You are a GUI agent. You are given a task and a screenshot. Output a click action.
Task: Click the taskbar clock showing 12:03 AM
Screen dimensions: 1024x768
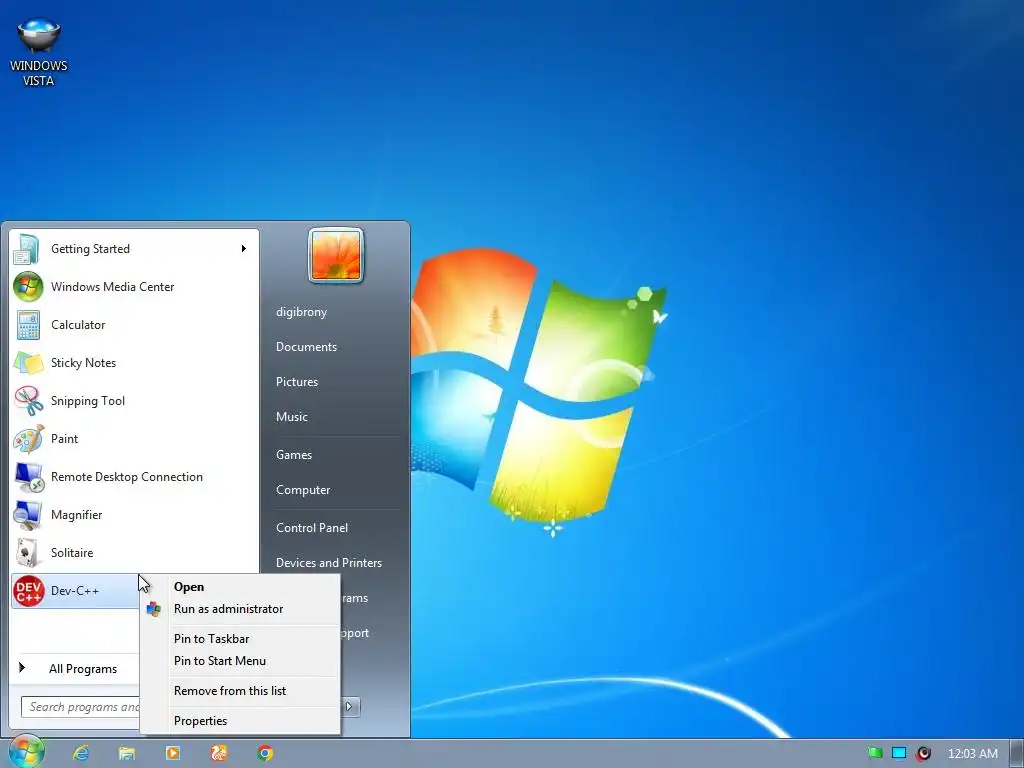(972, 754)
